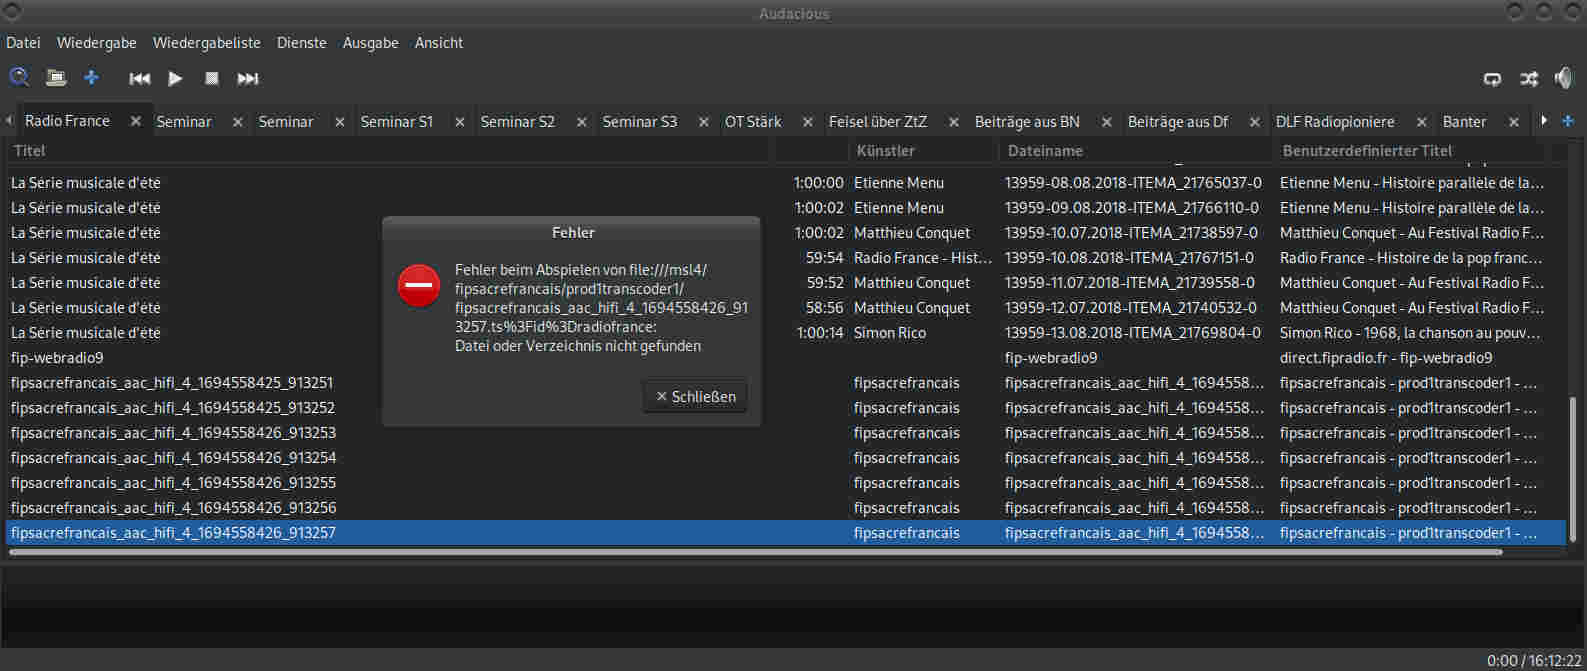Open the Ansicht menu

(x=439, y=43)
